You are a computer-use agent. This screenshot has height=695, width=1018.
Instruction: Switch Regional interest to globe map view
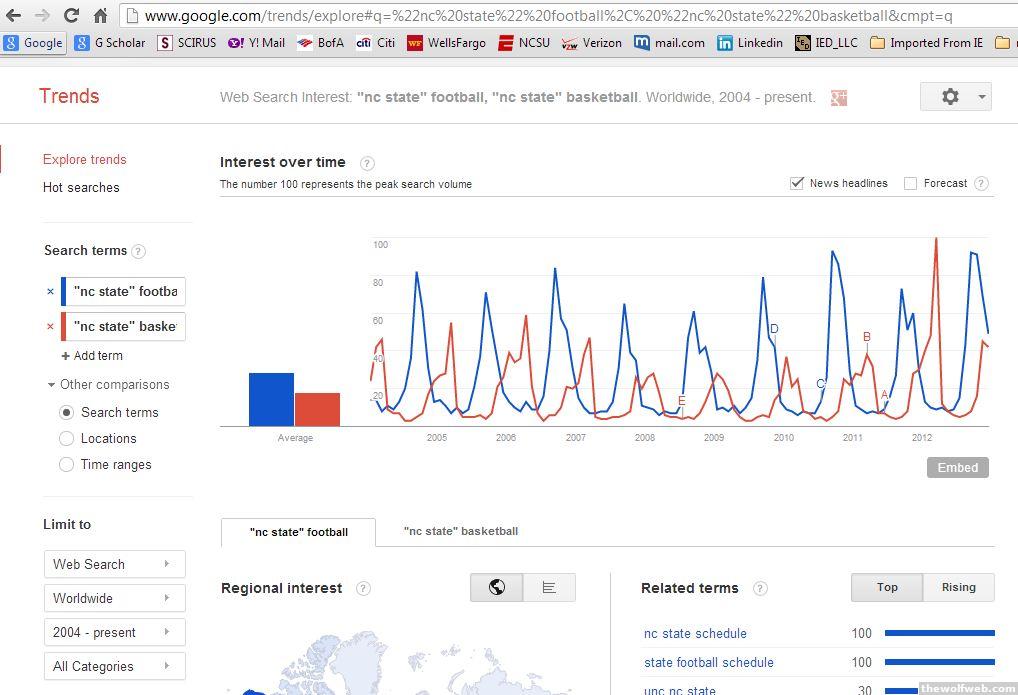pyautogui.click(x=497, y=588)
